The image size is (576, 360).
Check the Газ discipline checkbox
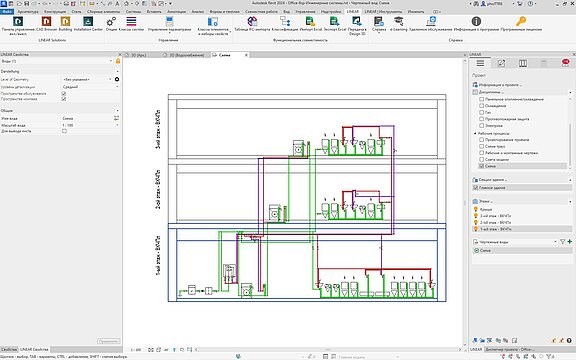(x=481, y=112)
